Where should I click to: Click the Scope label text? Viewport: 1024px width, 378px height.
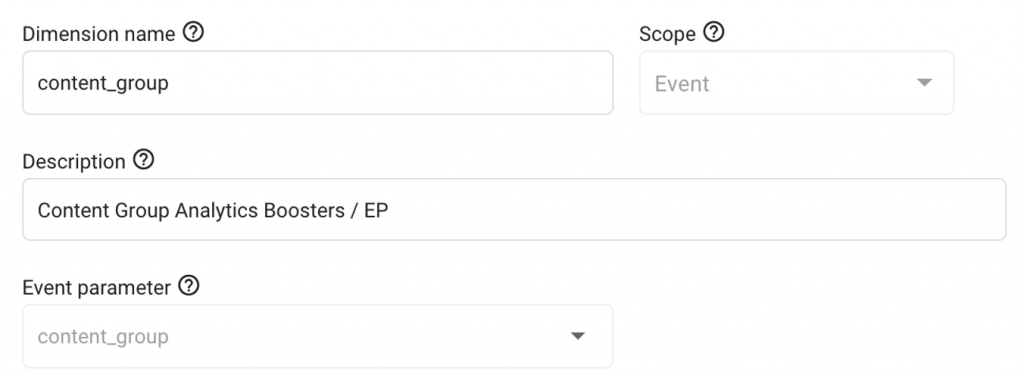click(667, 34)
